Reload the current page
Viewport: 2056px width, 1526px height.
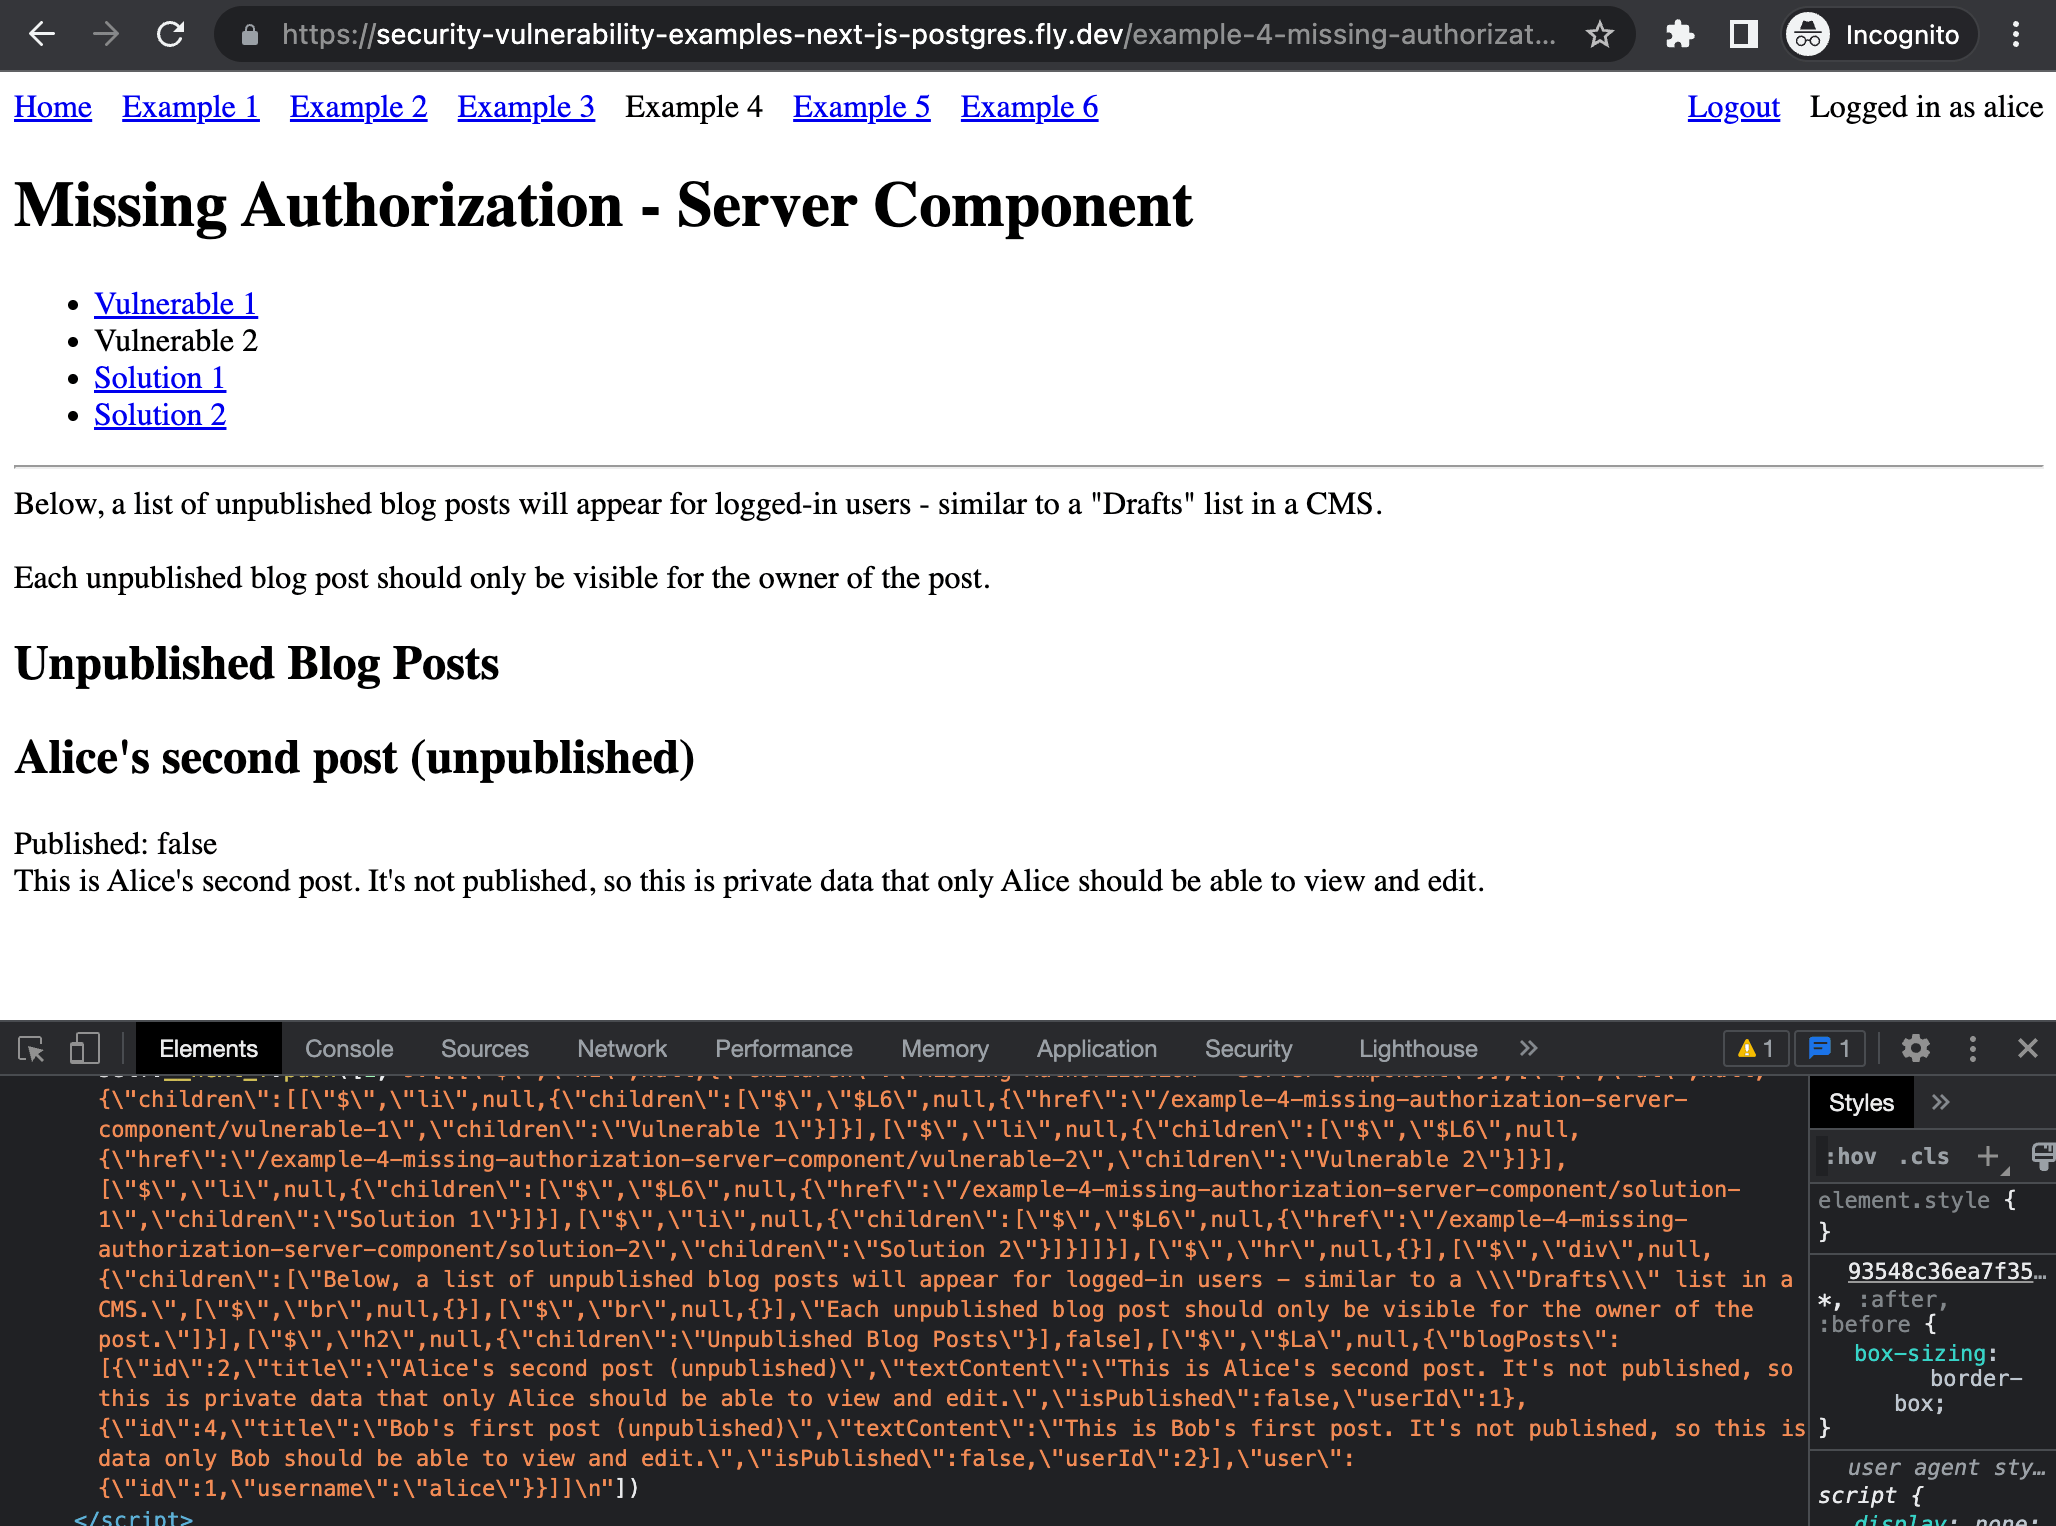171,35
